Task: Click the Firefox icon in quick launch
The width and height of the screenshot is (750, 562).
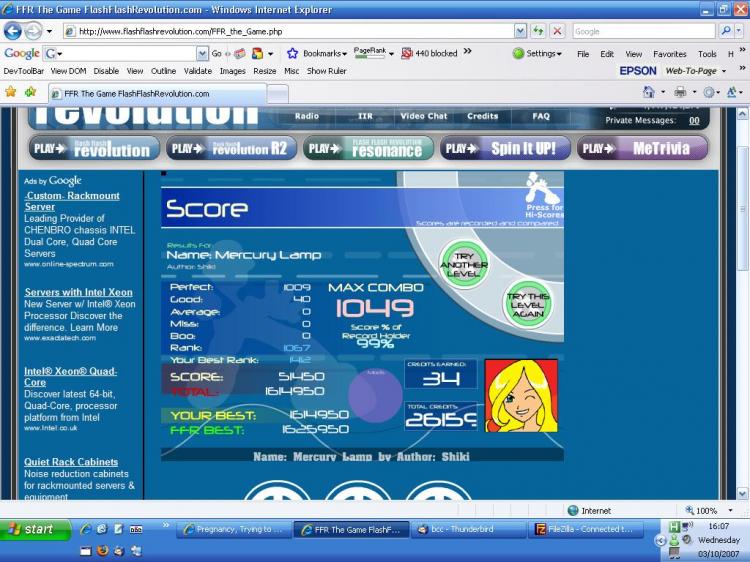Action: (102, 551)
